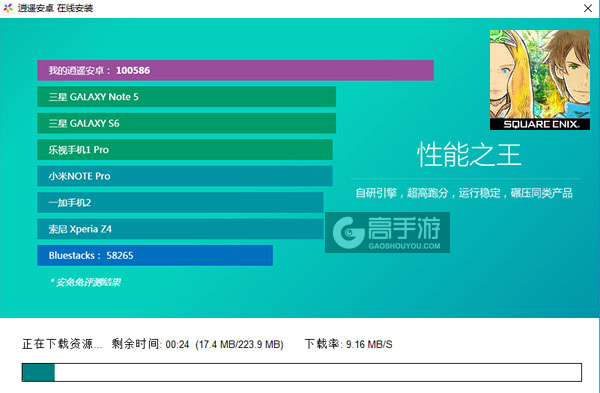Select the 索尼 Xperia Z4 bar

coord(180,229)
